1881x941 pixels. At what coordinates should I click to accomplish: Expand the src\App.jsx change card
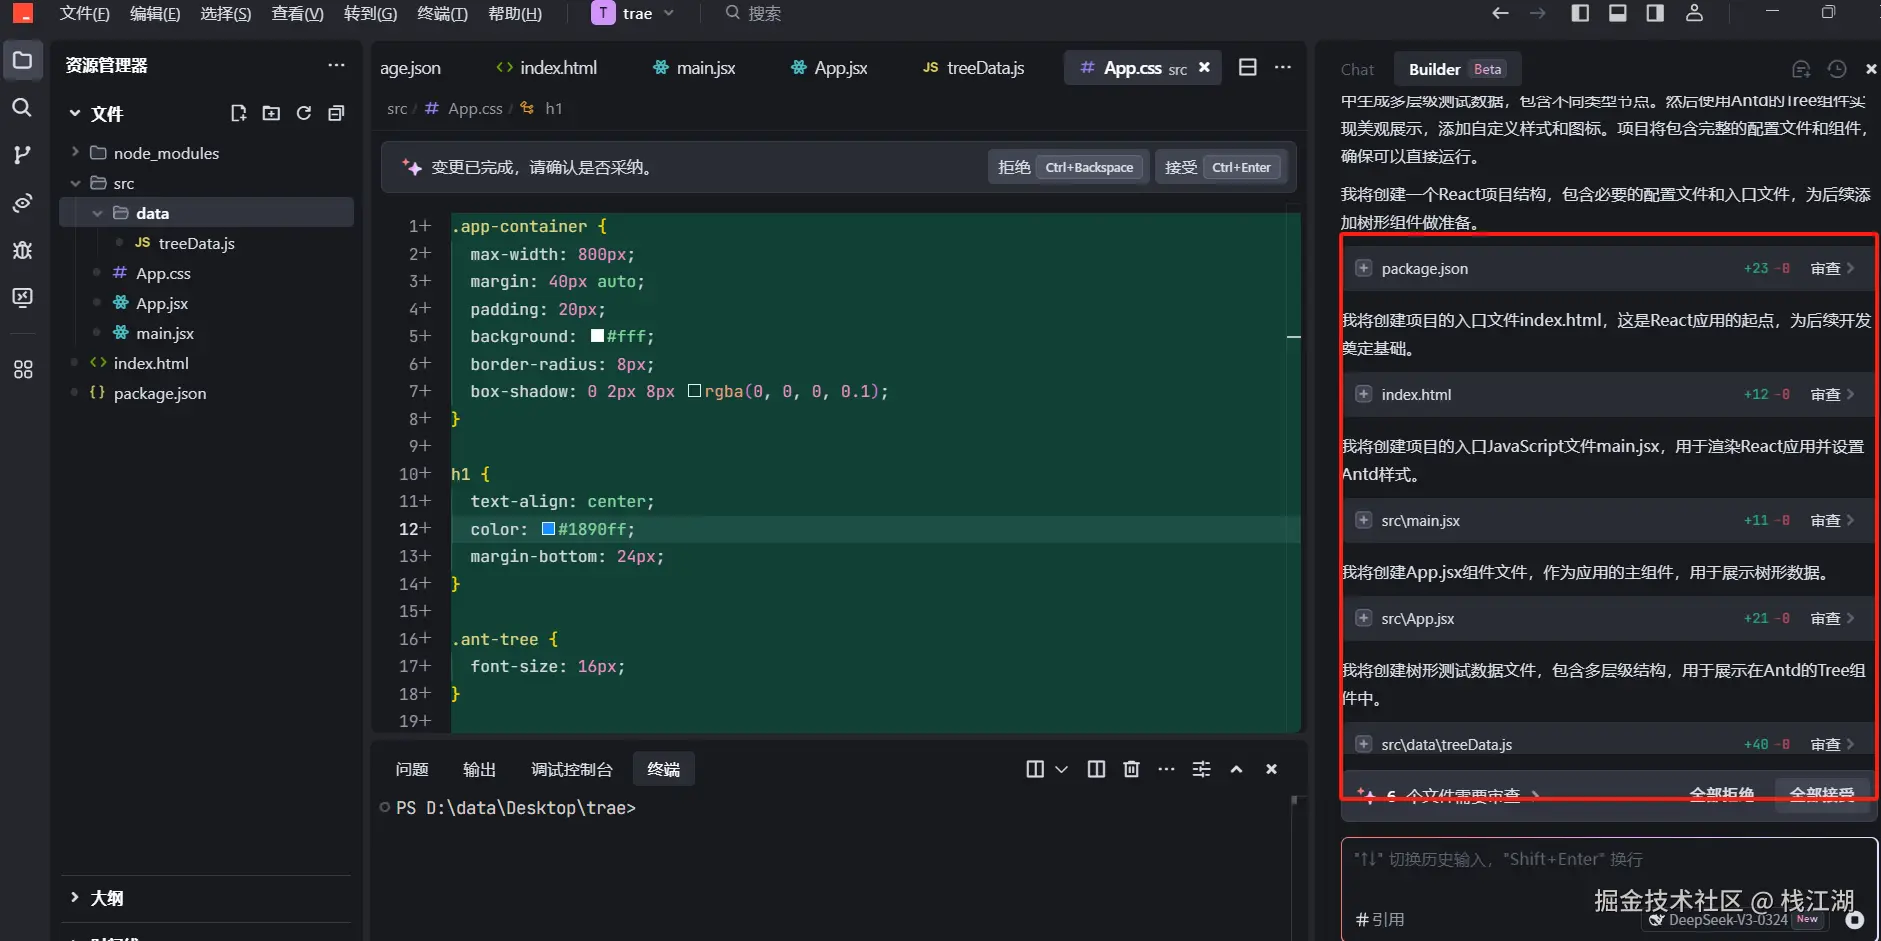(x=1363, y=618)
